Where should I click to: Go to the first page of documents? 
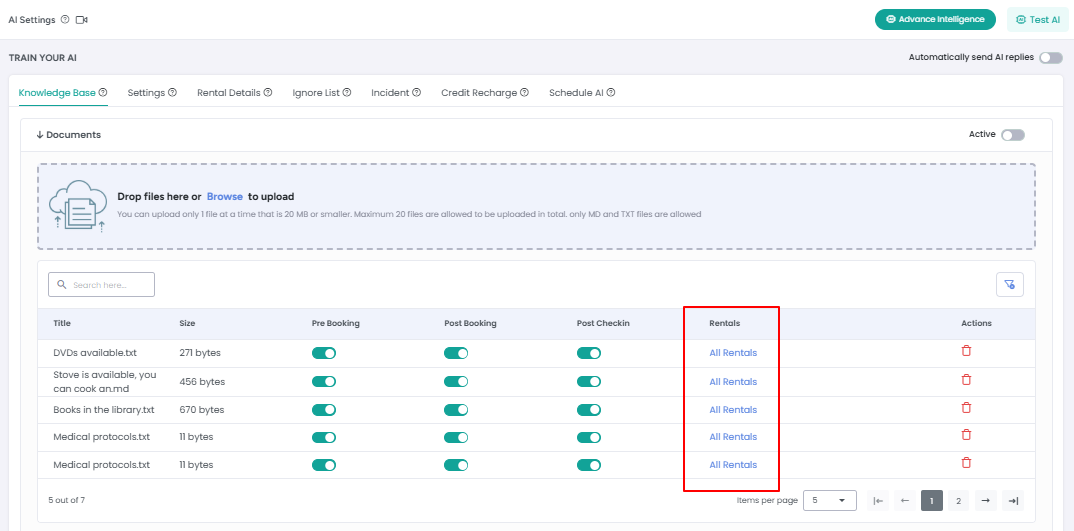877,501
